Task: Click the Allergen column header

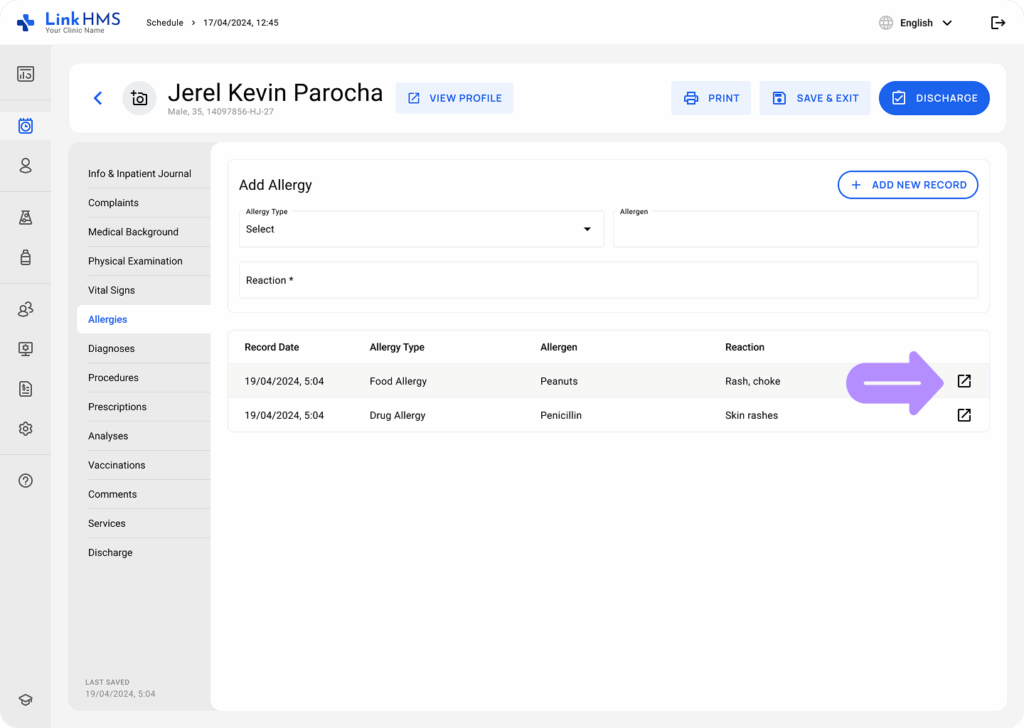Action: pos(558,347)
